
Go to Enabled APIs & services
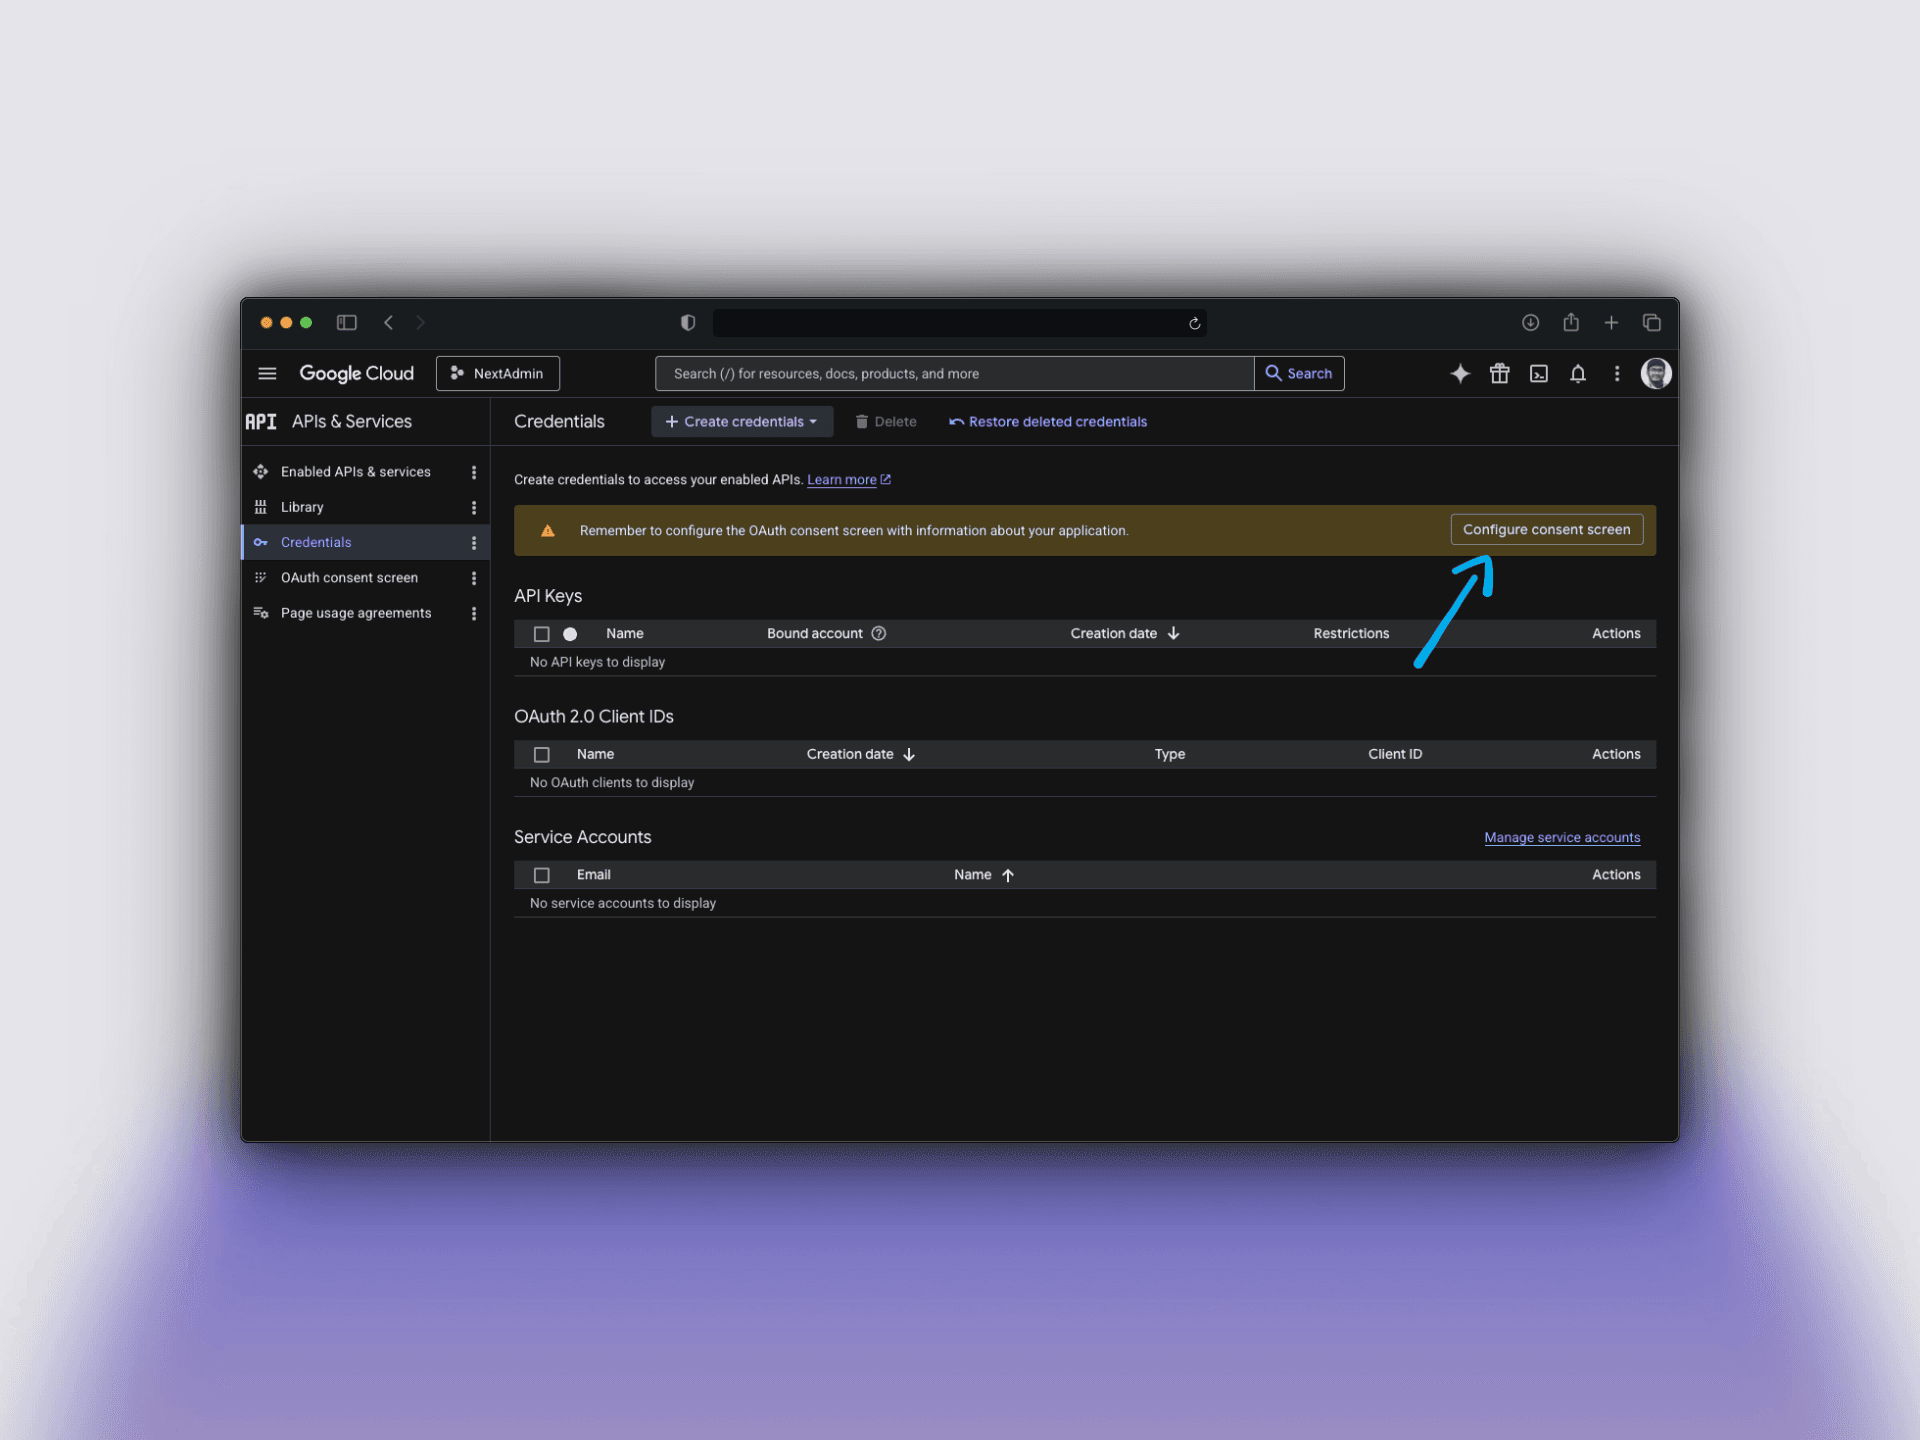(x=355, y=471)
